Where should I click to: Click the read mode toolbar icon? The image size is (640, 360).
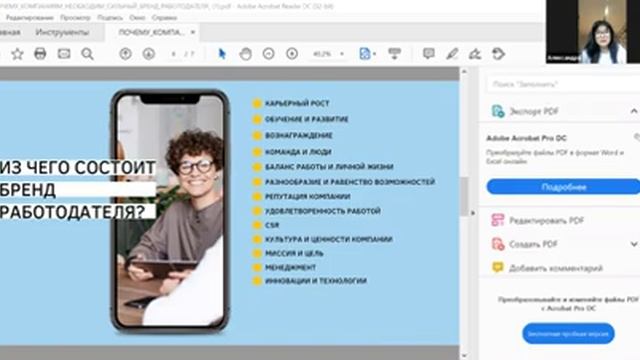[394, 54]
